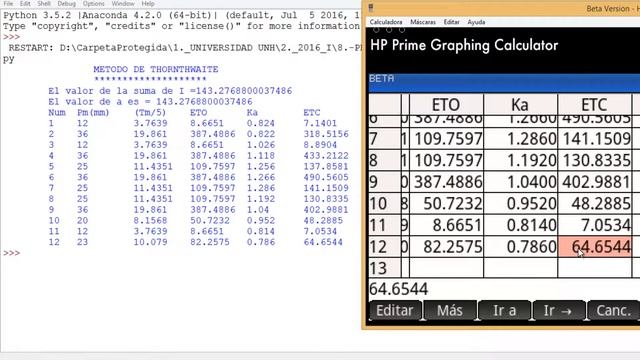Image resolution: width=640 pixels, height=360 pixels.
Task: Select row header 12 in calculator spreadsheet
Action: 384,247
